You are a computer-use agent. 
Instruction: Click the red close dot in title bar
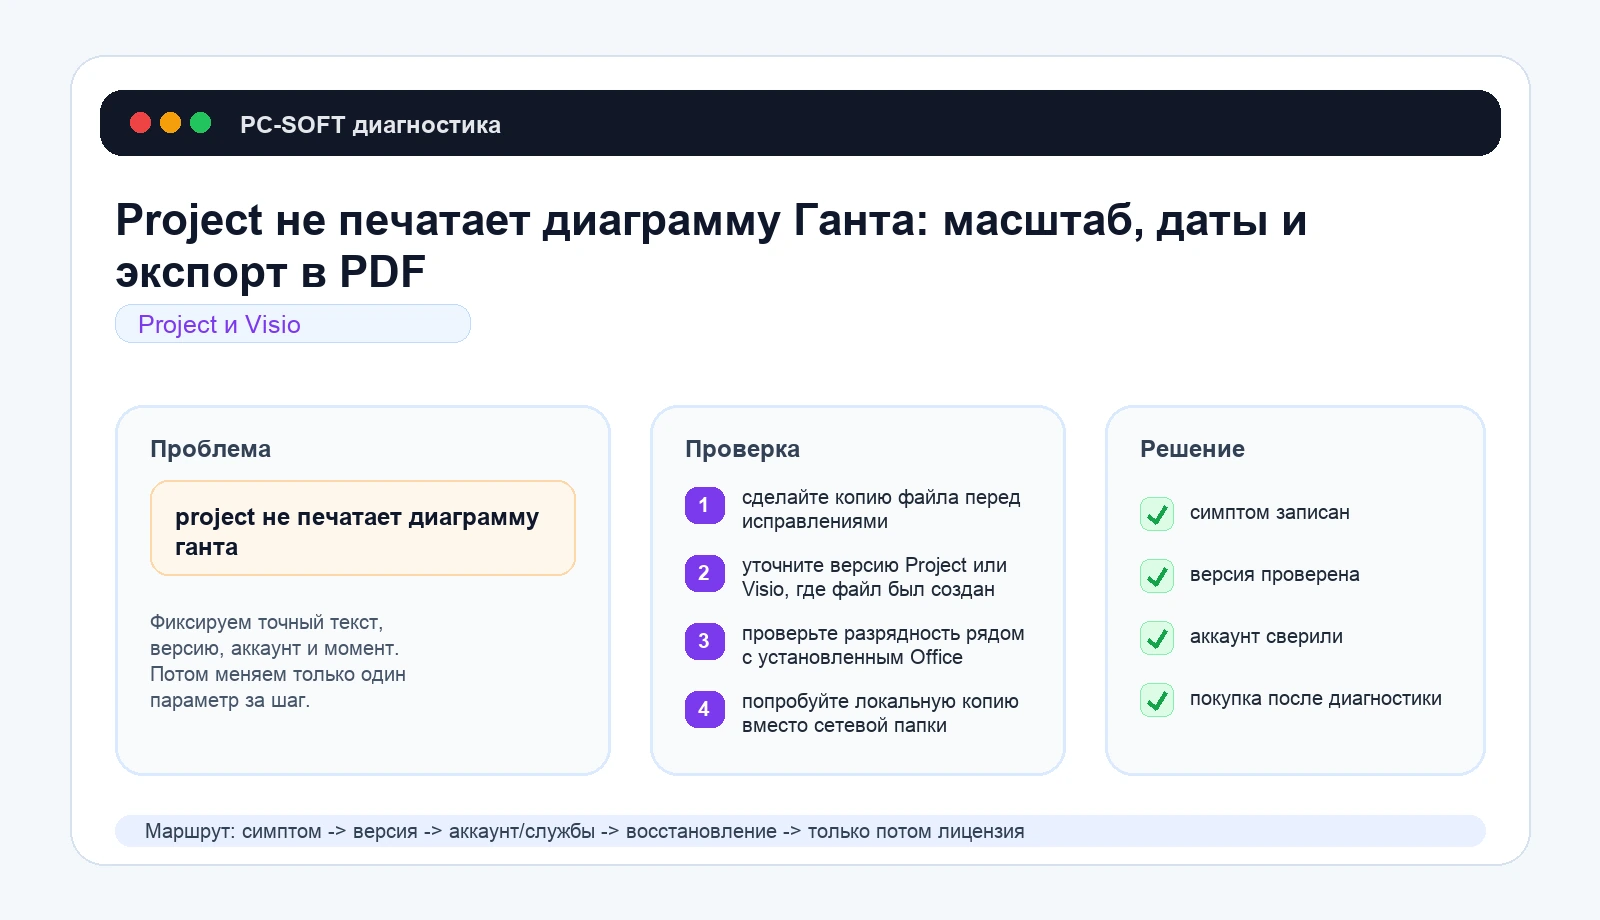[141, 123]
